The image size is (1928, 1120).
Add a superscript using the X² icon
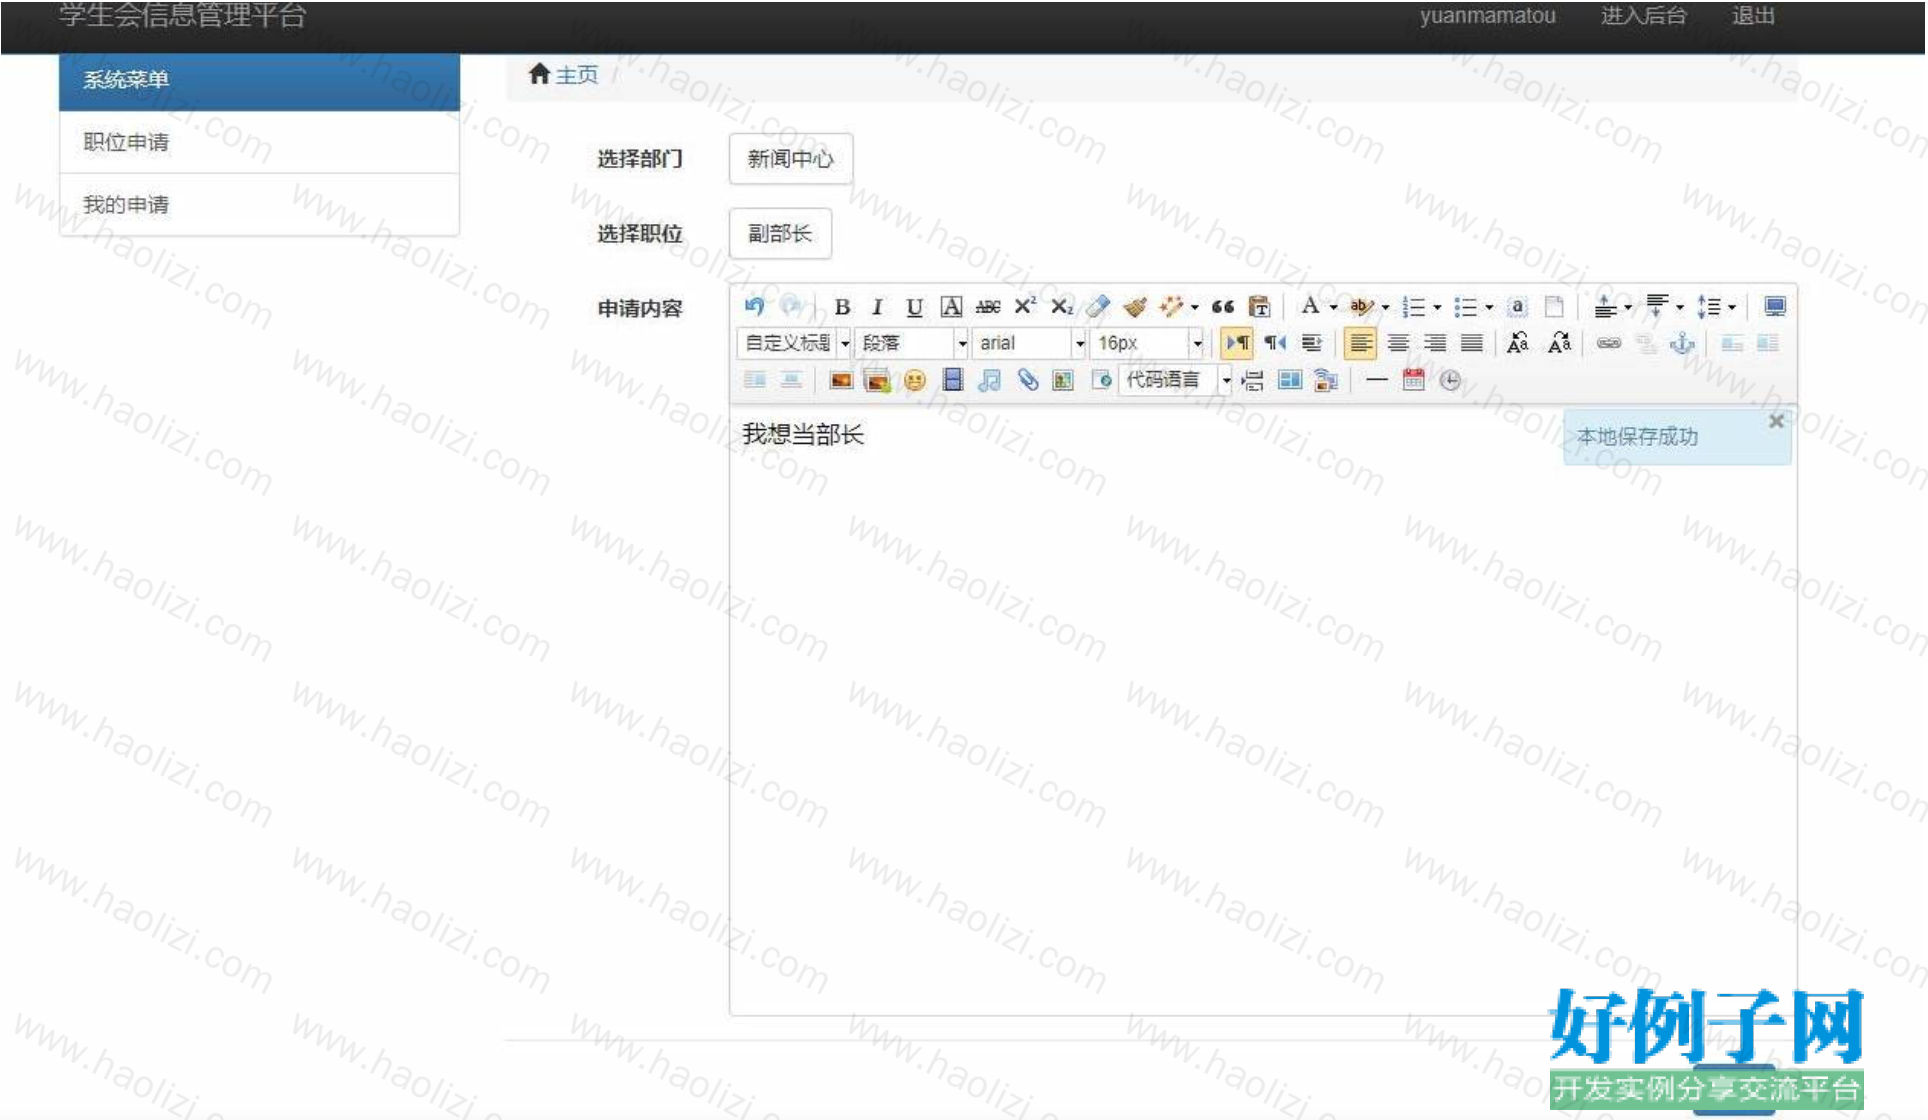tap(1025, 306)
